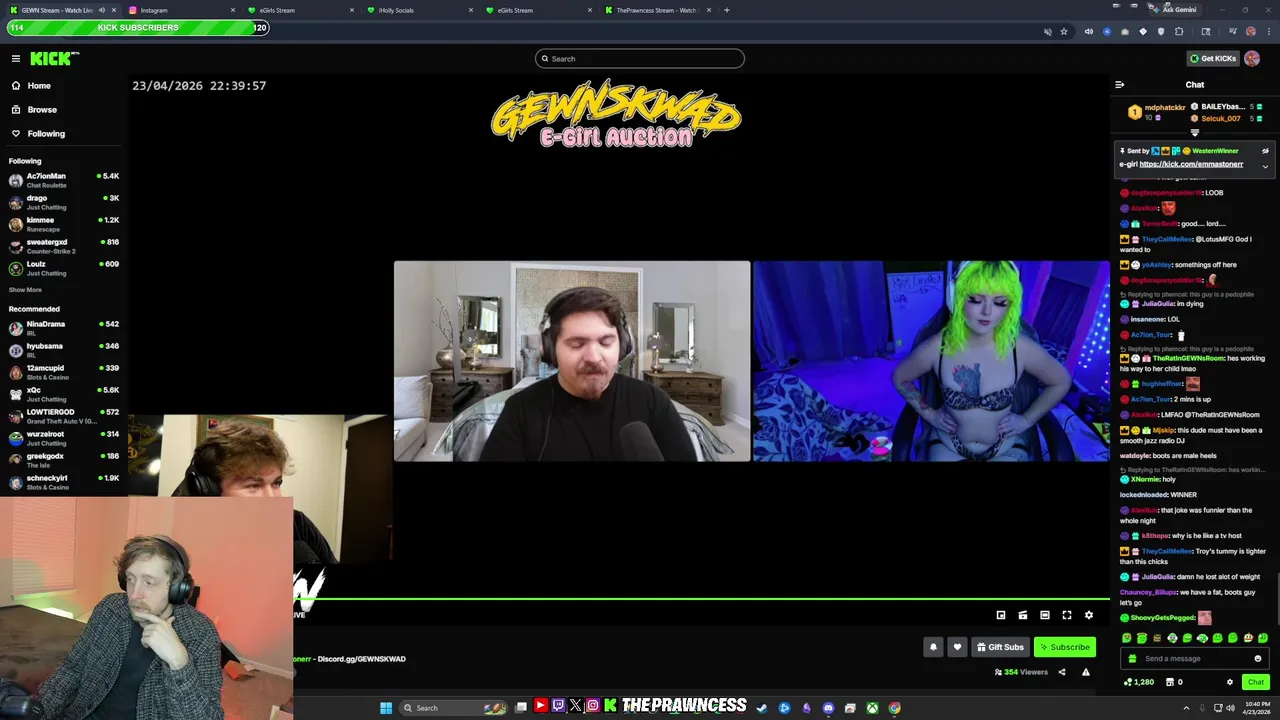
Task: Open chat settings gear
Action: [x=1230, y=682]
